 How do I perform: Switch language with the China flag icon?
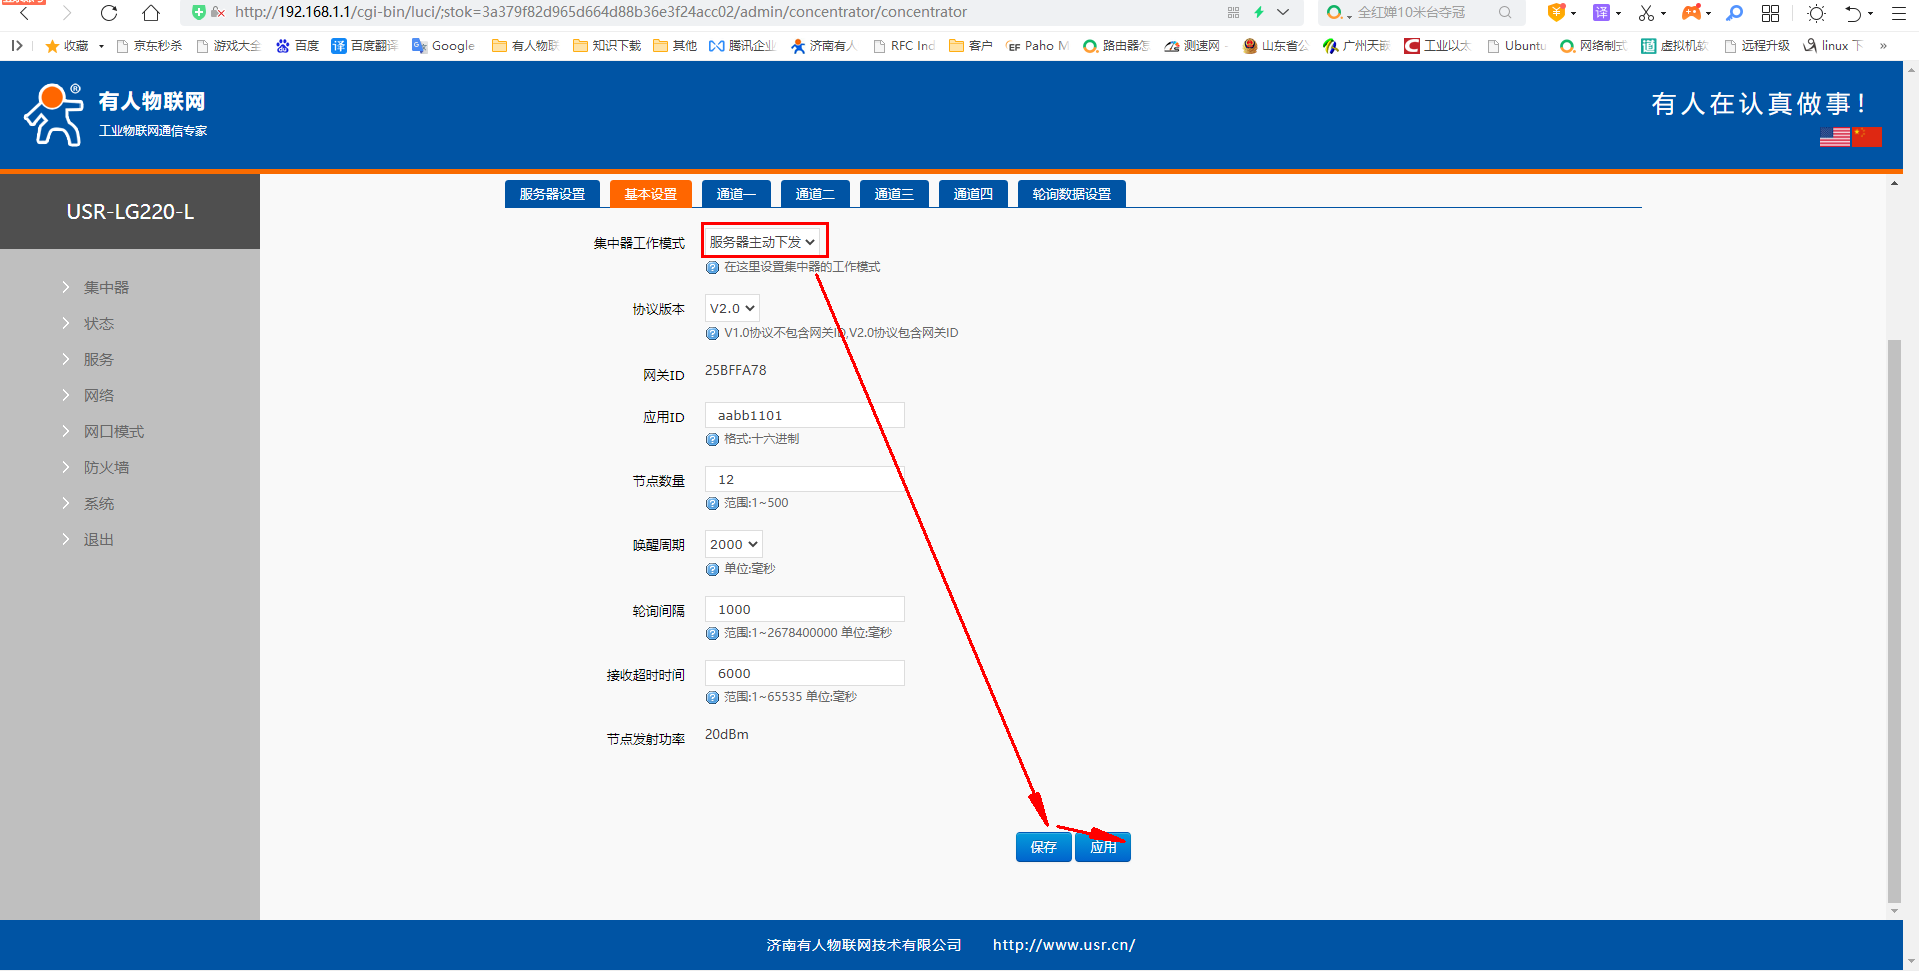(x=1866, y=137)
